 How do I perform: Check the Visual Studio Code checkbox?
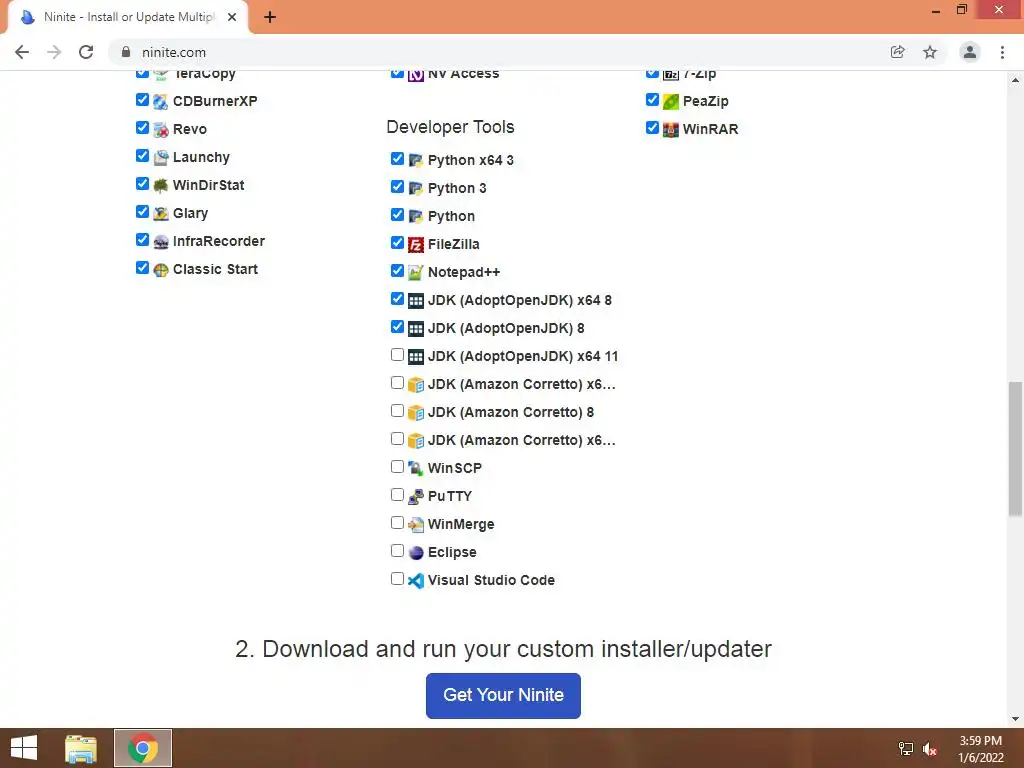click(397, 579)
